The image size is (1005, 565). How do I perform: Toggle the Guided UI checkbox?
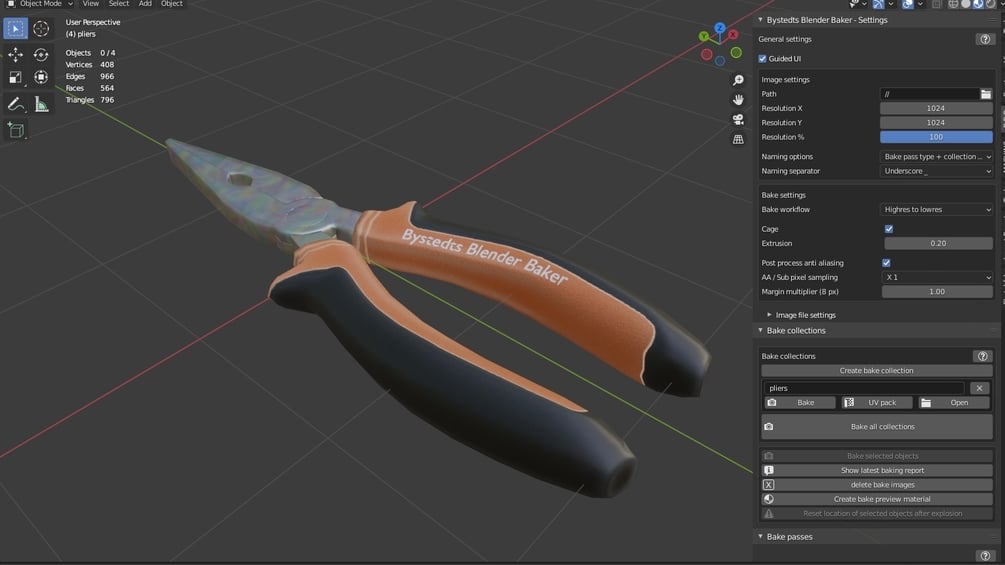click(763, 59)
